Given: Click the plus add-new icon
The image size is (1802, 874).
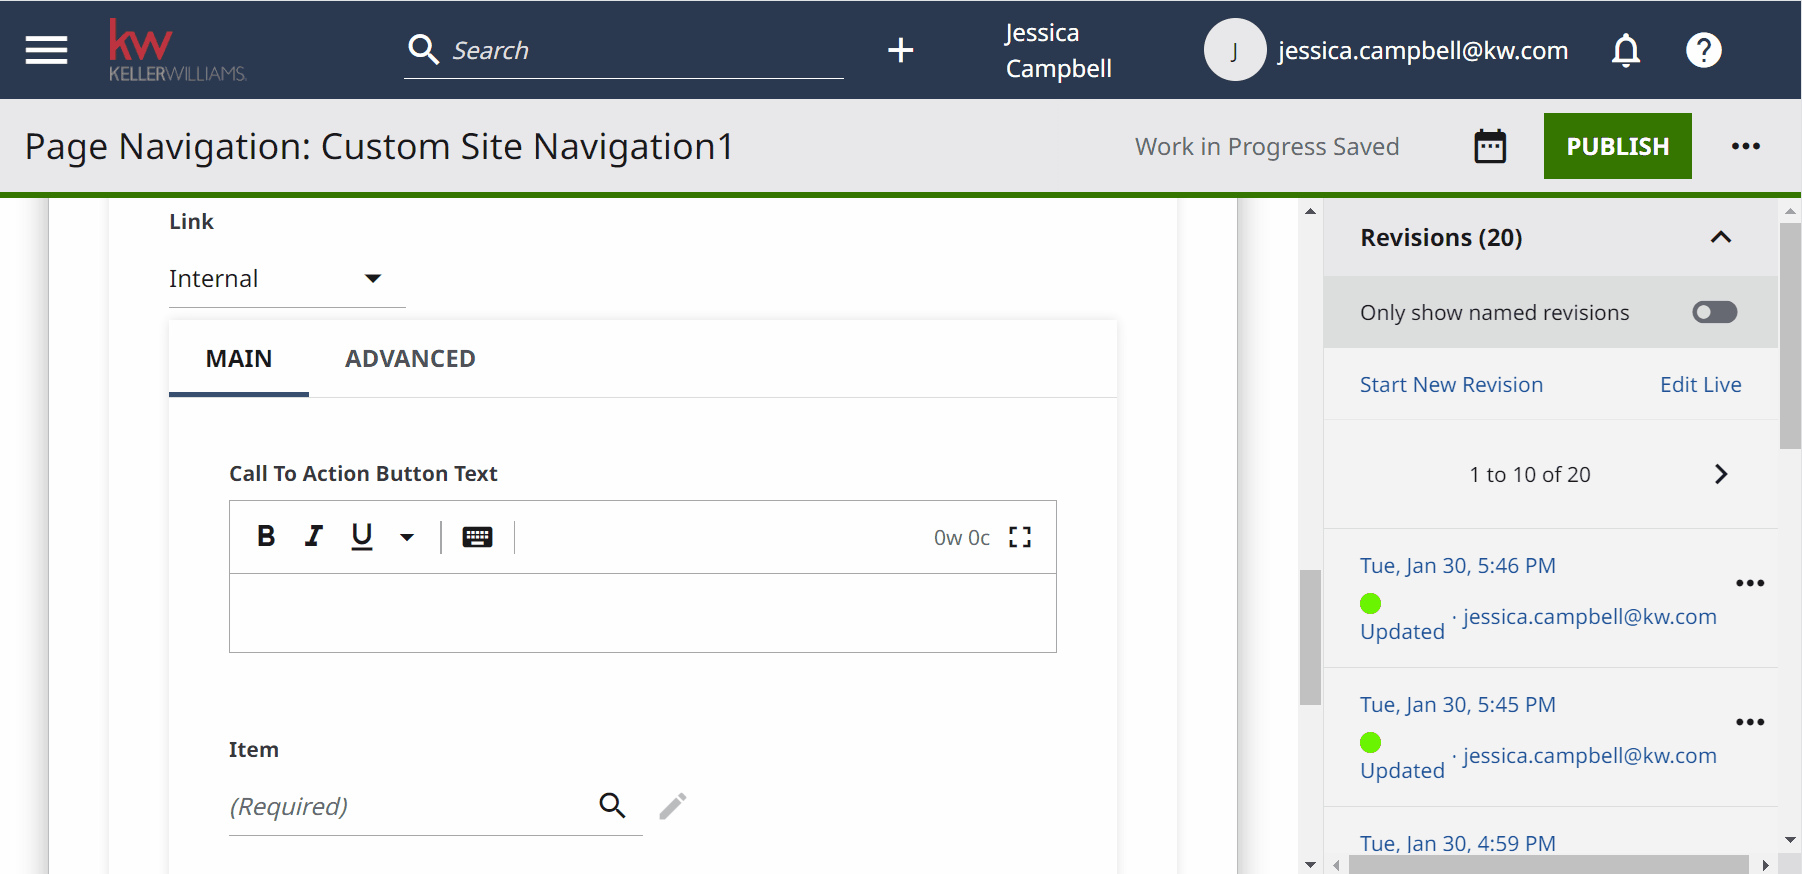Looking at the screenshot, I should (901, 50).
